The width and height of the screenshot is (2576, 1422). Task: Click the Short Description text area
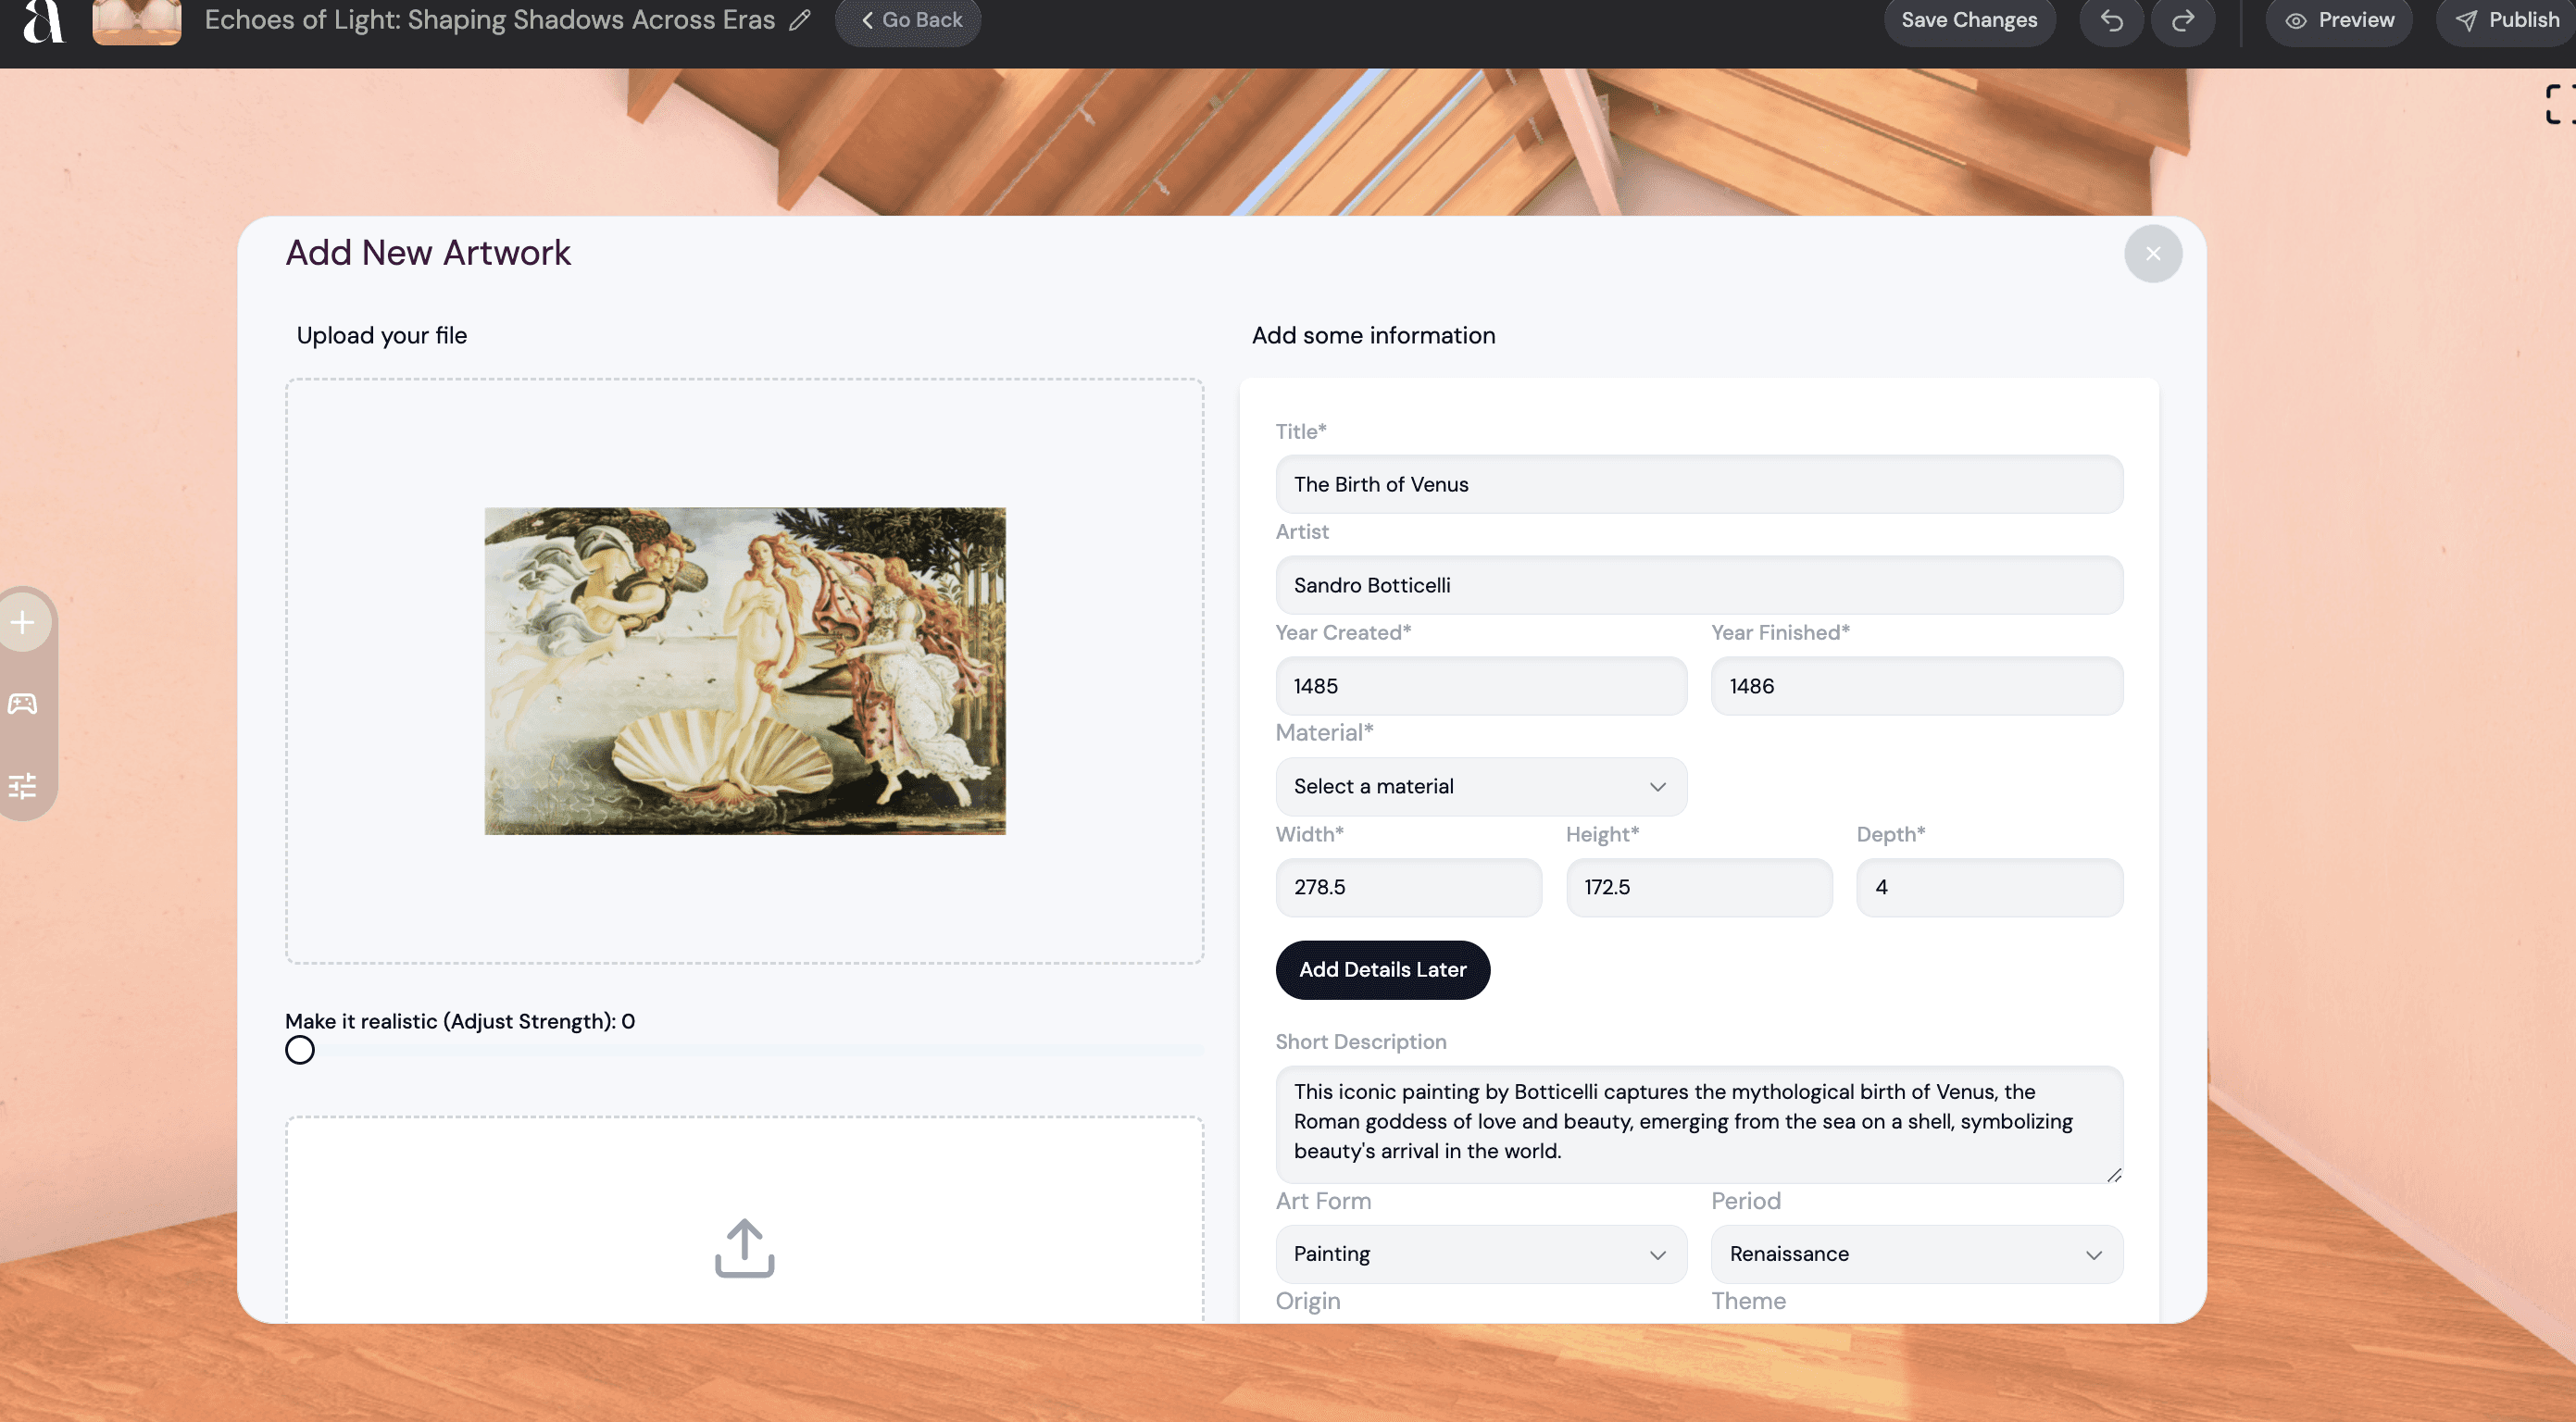pos(1699,1125)
